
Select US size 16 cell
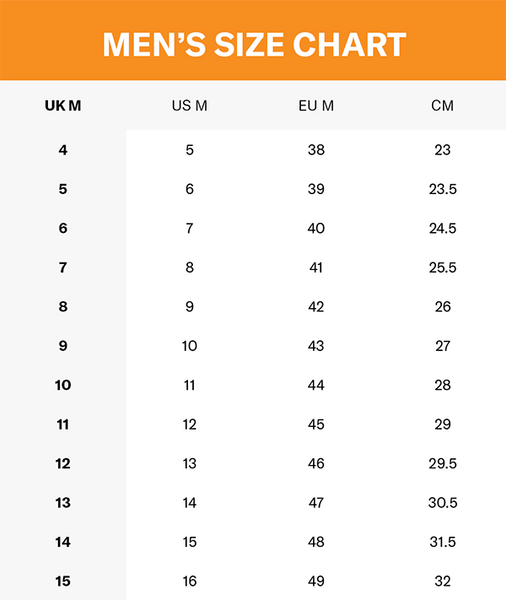tap(189, 581)
